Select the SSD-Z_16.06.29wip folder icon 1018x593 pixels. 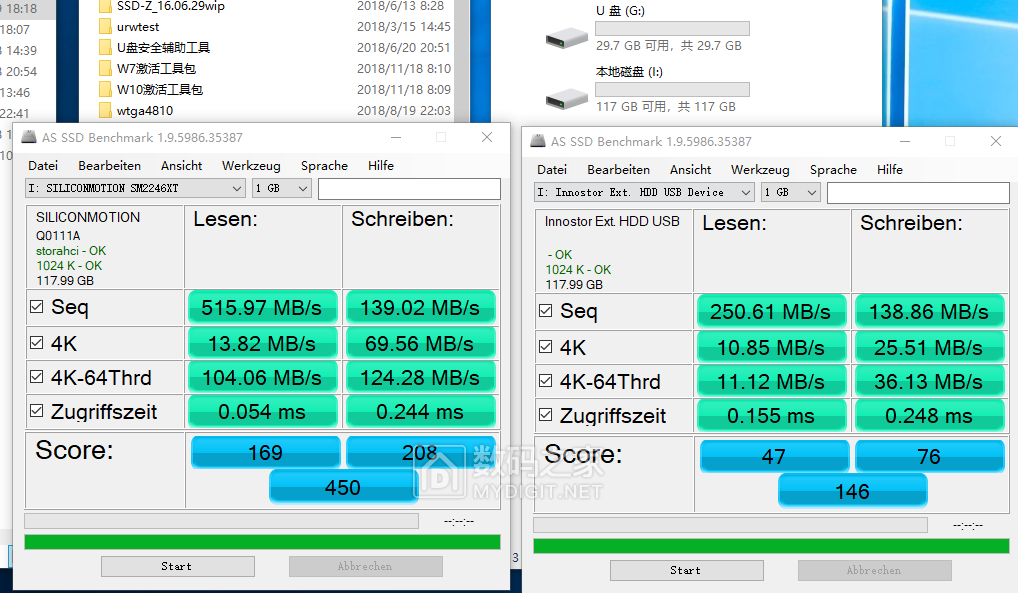click(105, 6)
